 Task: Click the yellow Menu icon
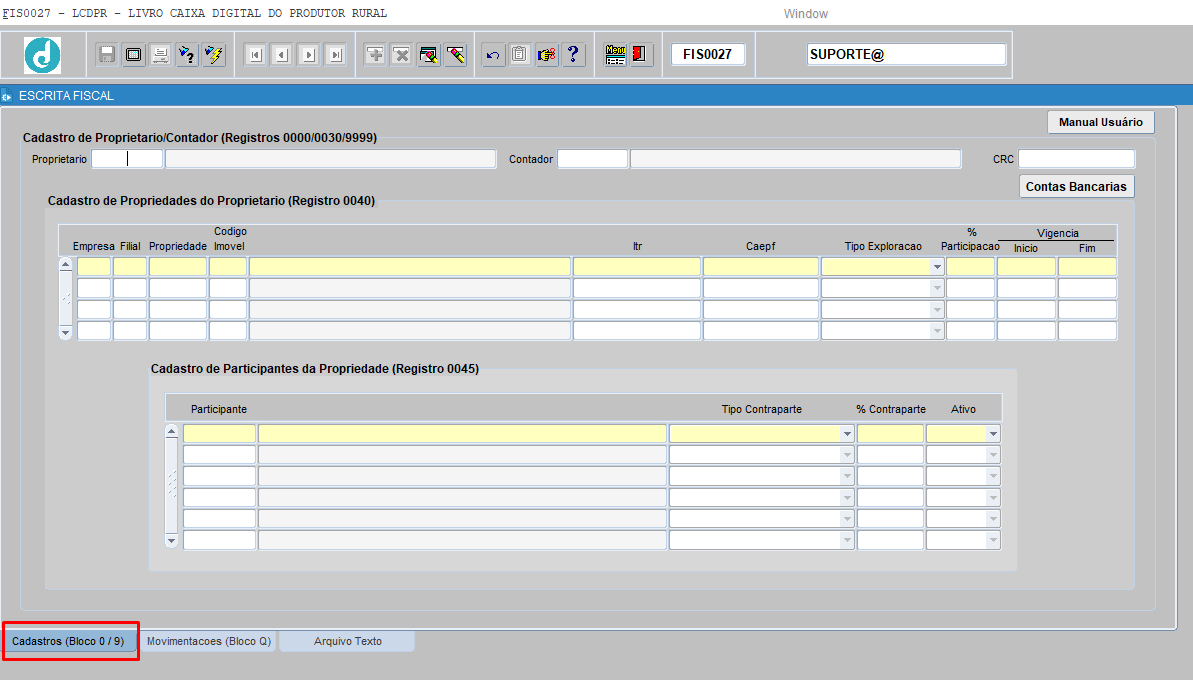point(616,55)
